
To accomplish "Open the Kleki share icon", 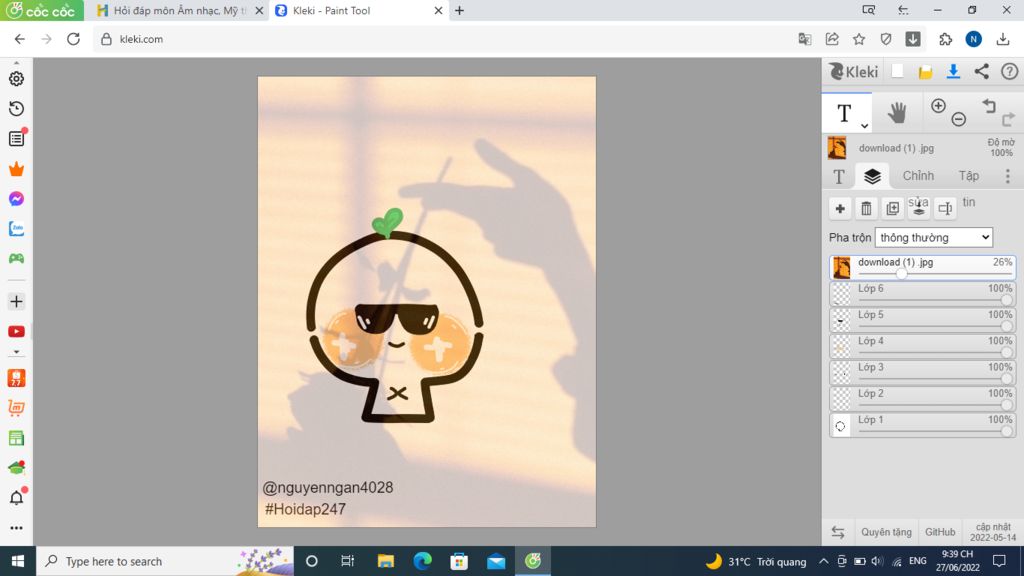I will point(982,72).
